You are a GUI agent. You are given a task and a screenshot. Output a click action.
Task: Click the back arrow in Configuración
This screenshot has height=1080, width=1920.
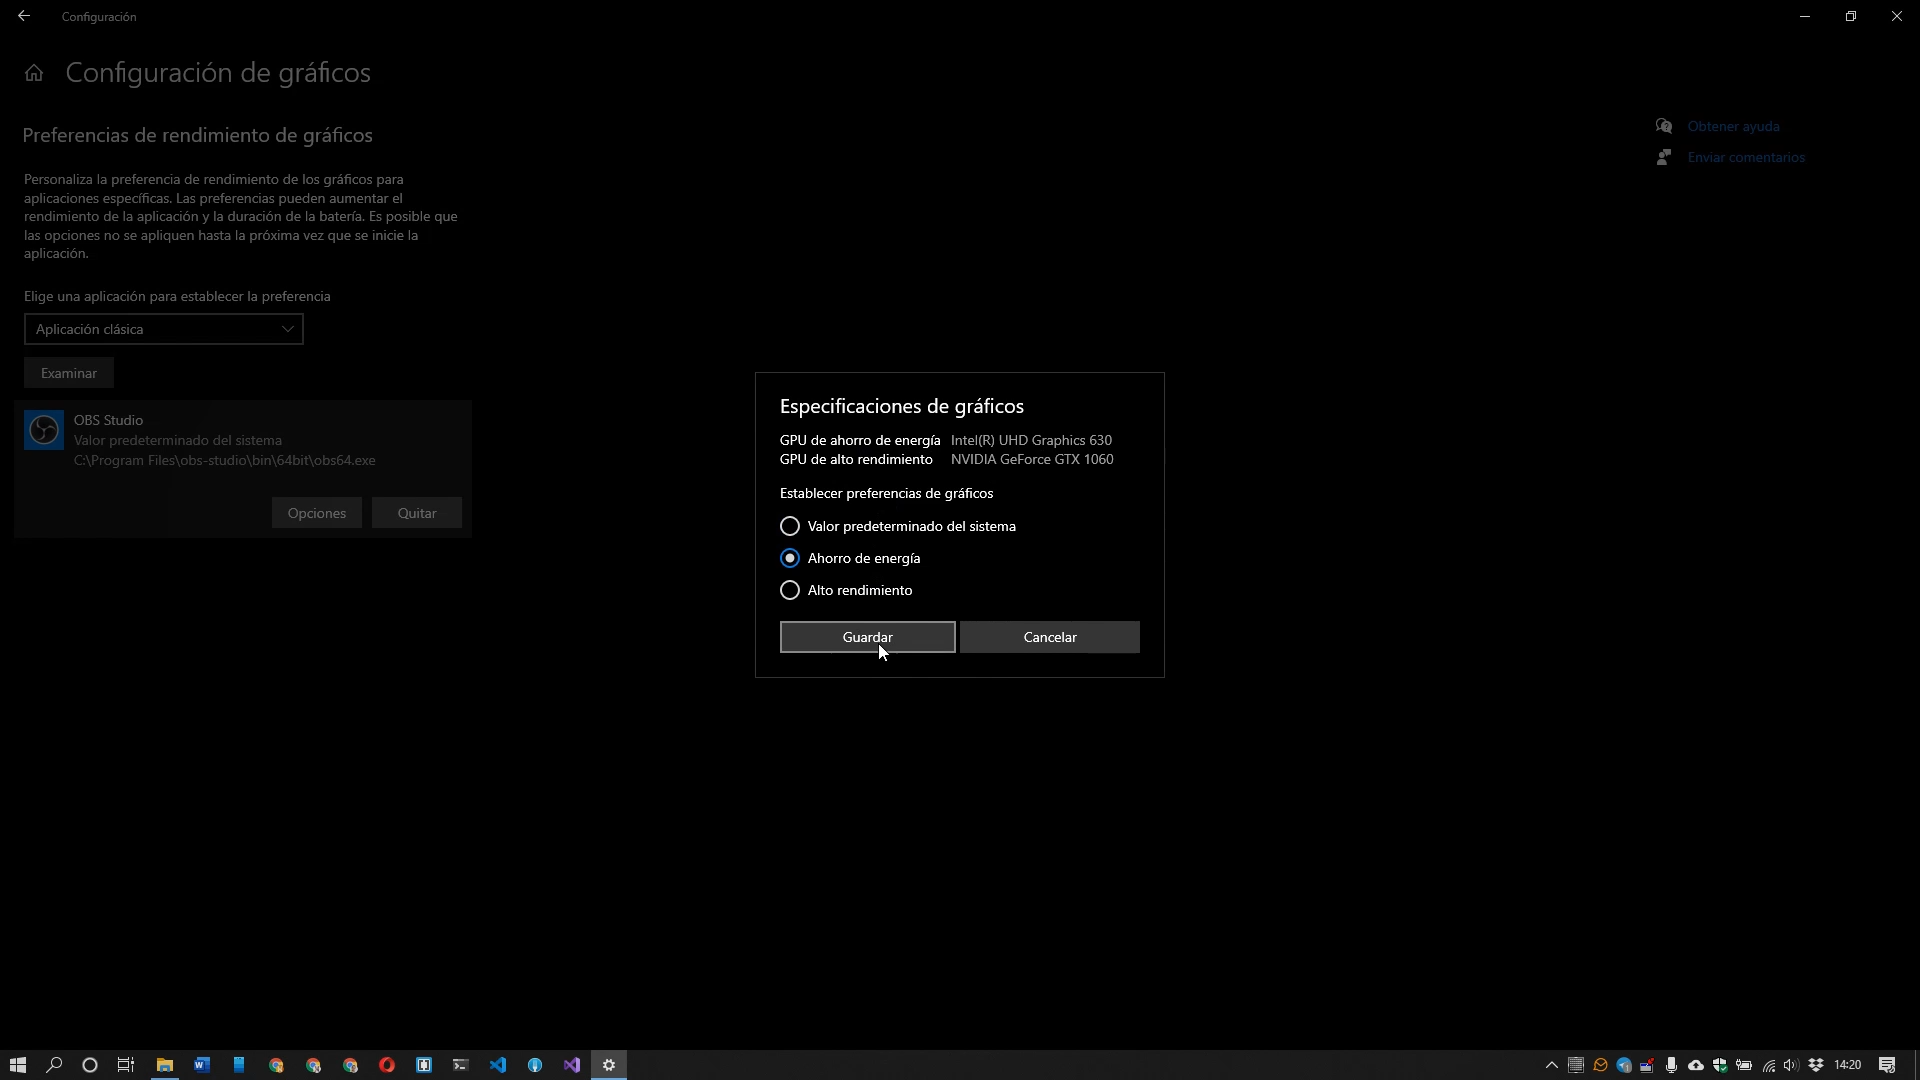[24, 16]
